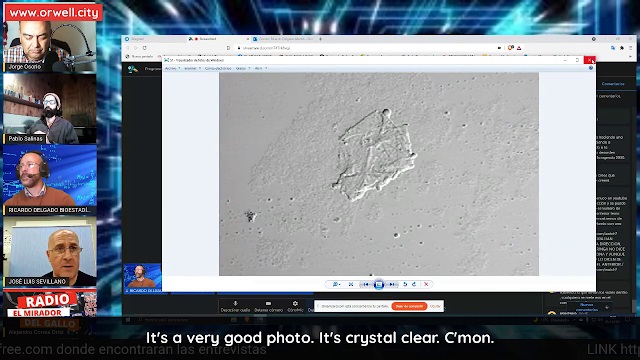Open the Abrir menu
The width and height of the screenshot is (640, 360).
(x=260, y=69)
